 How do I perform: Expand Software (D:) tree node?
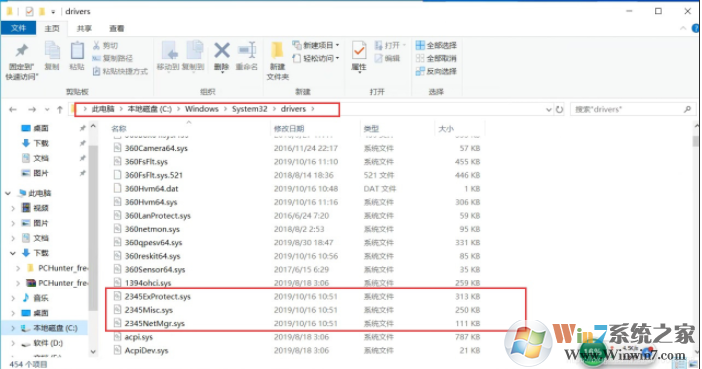(x=13, y=343)
